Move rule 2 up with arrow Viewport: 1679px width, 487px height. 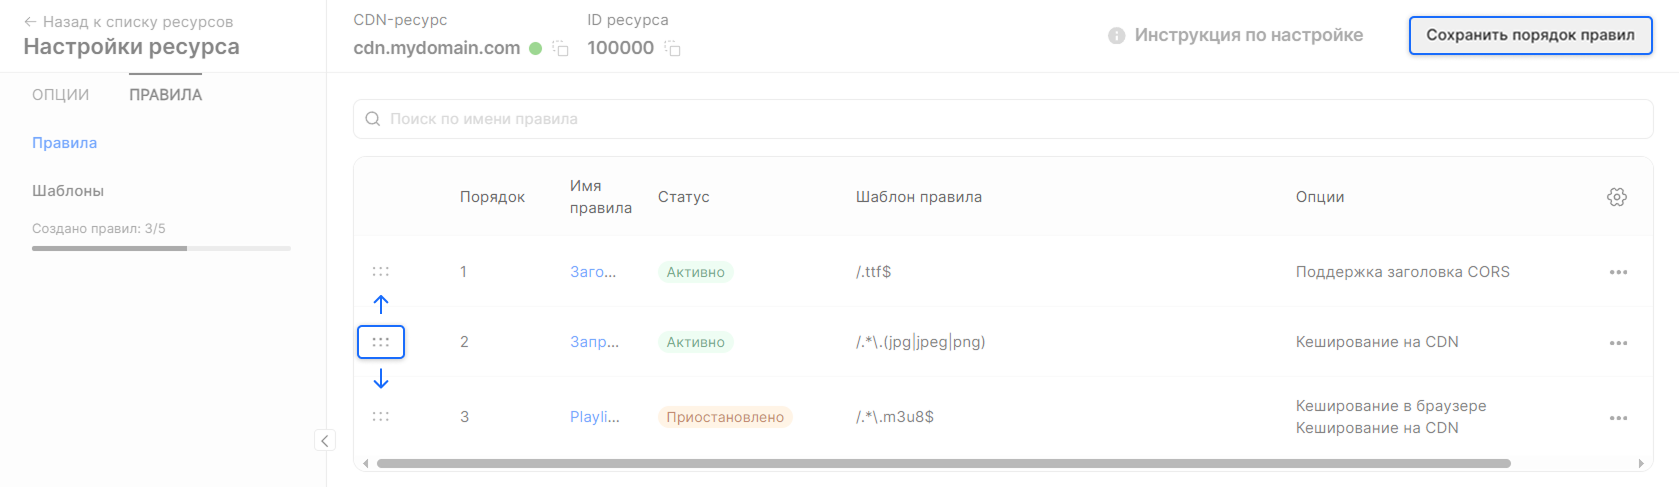coord(381,304)
